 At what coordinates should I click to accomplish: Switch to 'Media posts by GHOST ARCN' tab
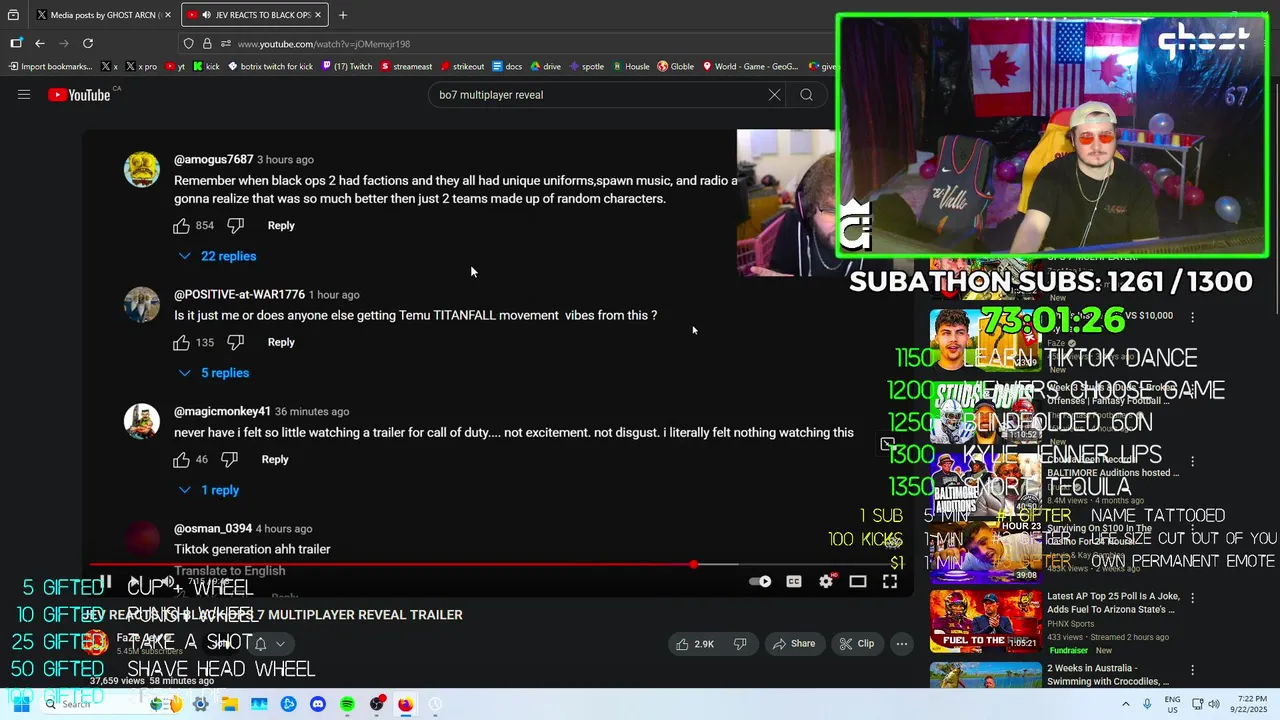click(x=104, y=15)
